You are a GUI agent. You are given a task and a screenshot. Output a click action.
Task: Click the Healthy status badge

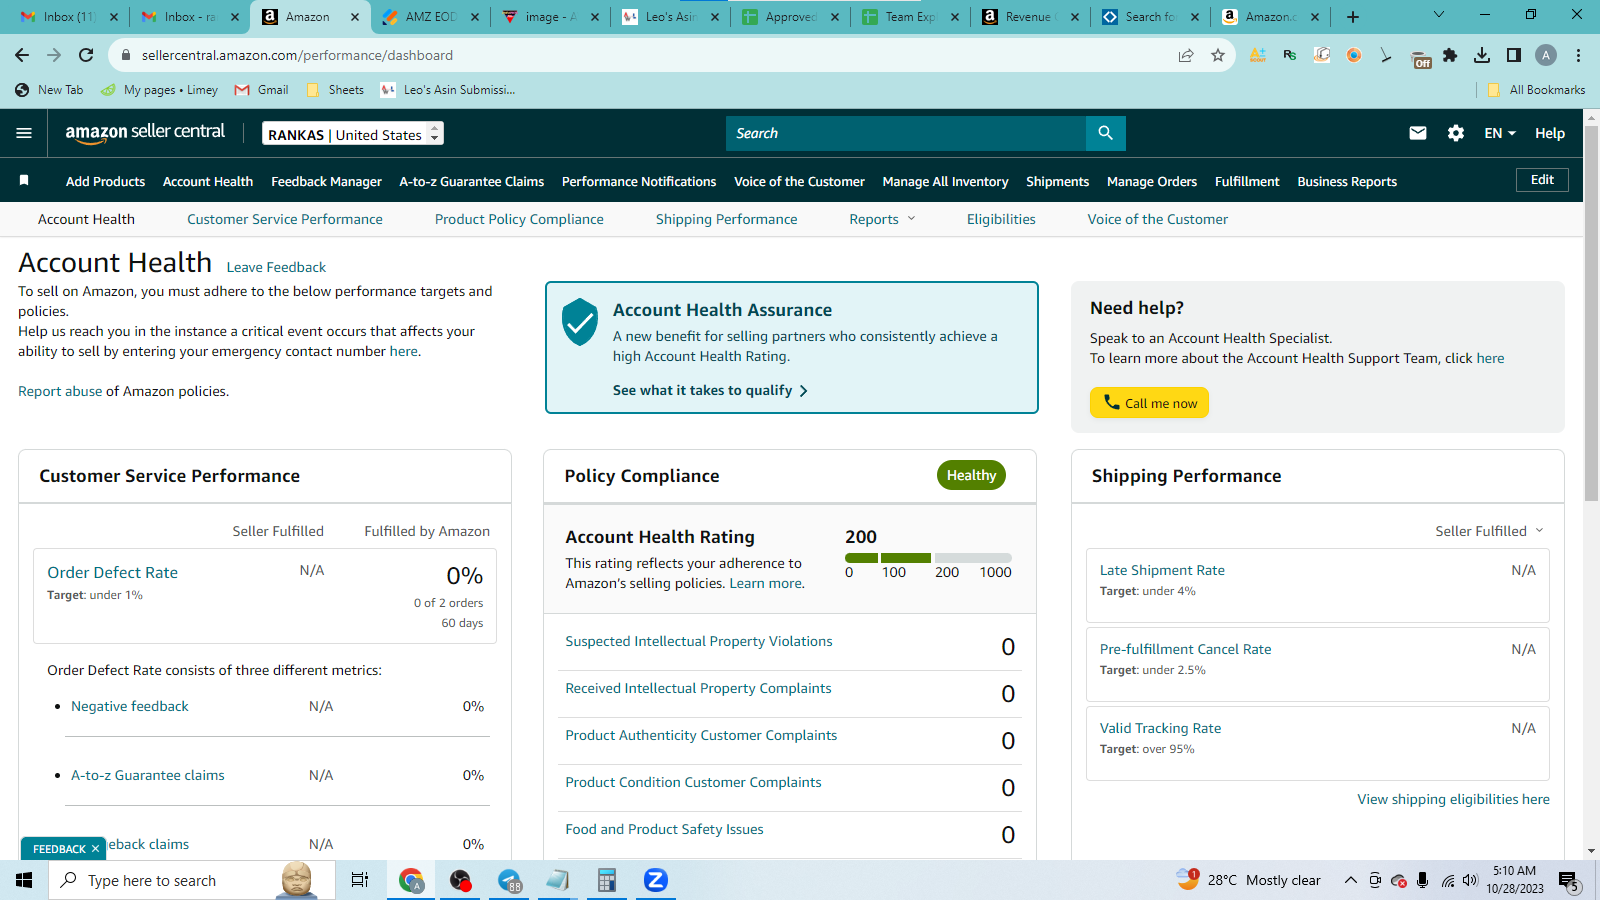pyautogui.click(x=971, y=475)
